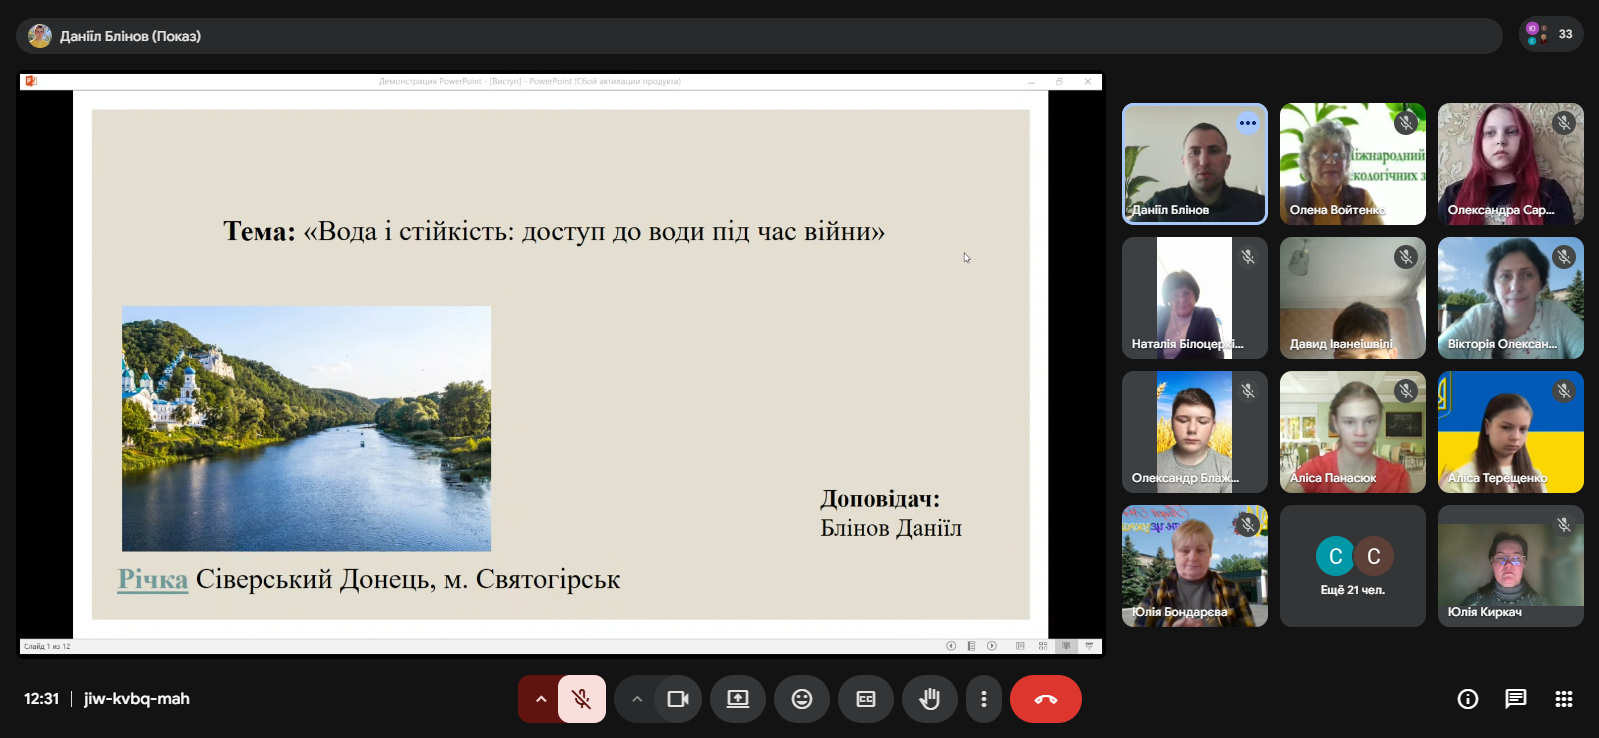This screenshot has height=738, width=1599.
Task: Open the emoji reactions icon
Action: coord(802,699)
